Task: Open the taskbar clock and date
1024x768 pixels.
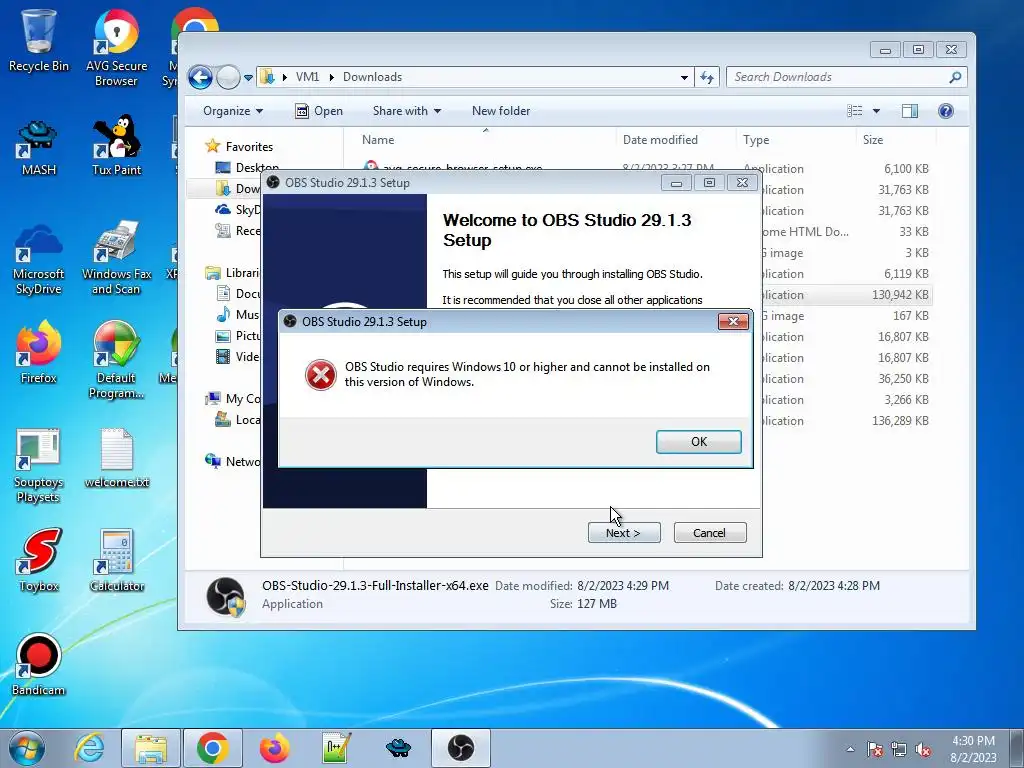Action: pos(973,749)
